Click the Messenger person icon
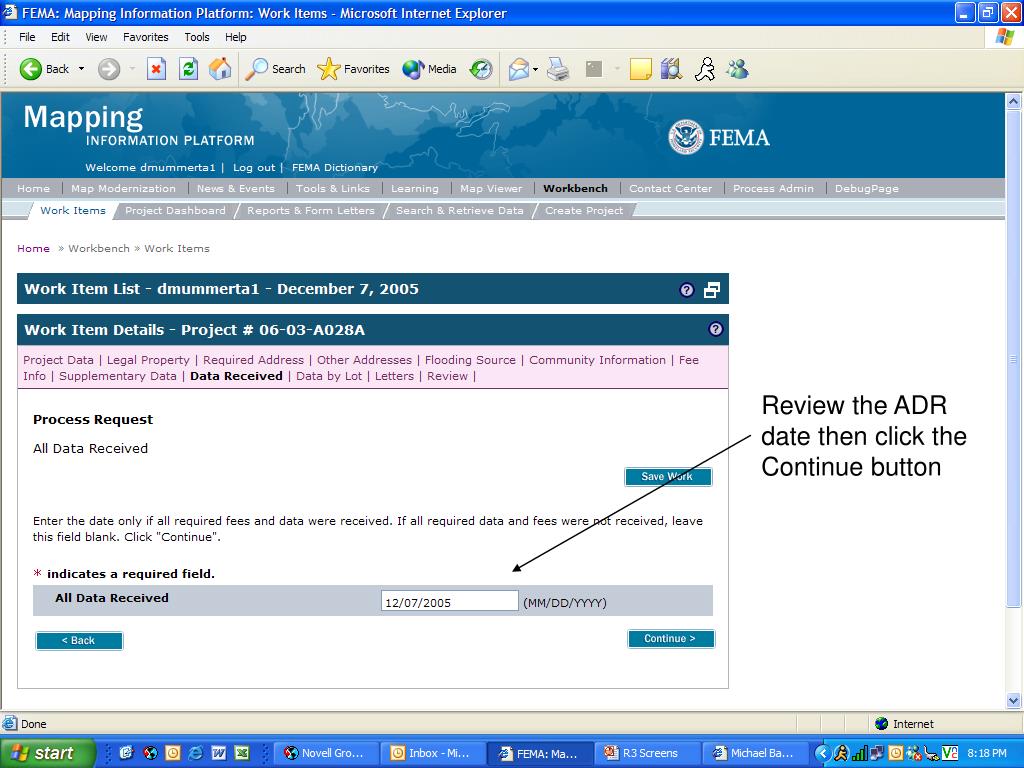Viewport: 1024px width, 768px height. 705,69
